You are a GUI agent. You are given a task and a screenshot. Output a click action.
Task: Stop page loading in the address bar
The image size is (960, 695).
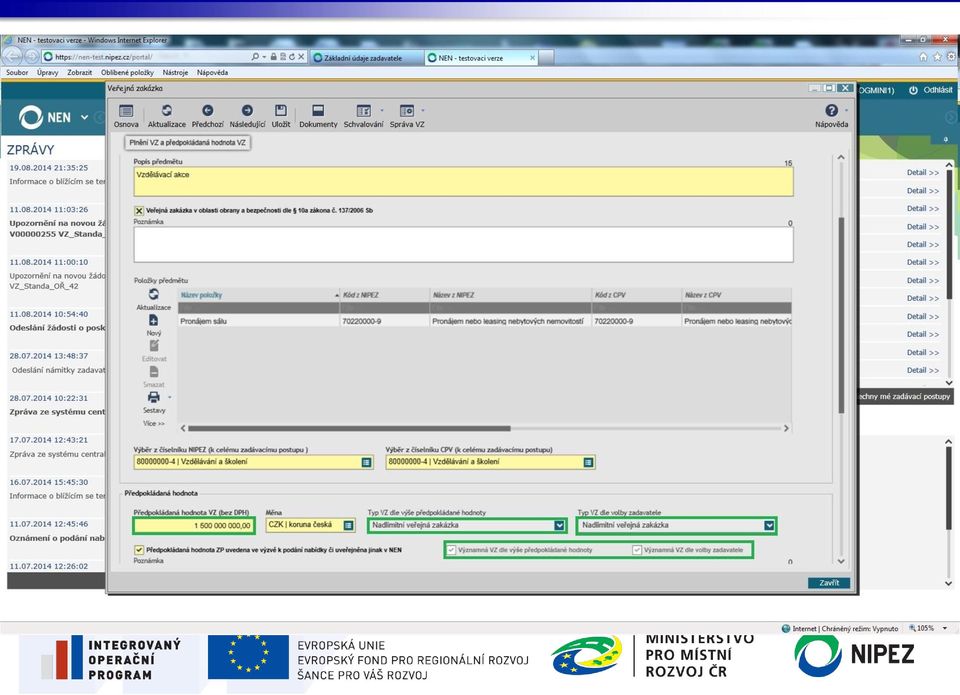click(301, 57)
